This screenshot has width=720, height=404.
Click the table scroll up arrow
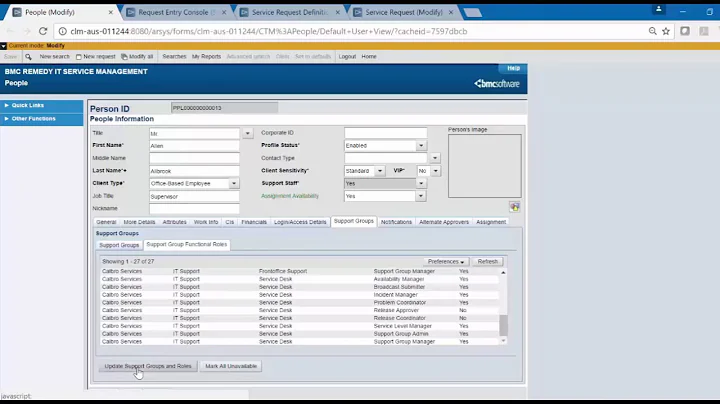tap(503, 272)
